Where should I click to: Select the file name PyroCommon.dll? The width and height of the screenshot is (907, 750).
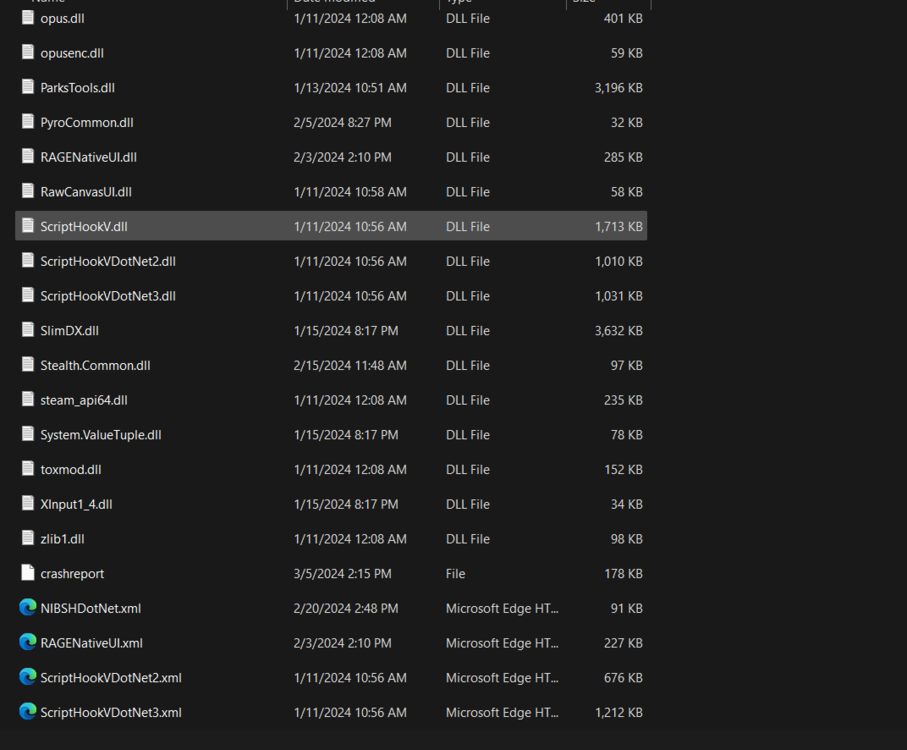pyautogui.click(x=87, y=123)
